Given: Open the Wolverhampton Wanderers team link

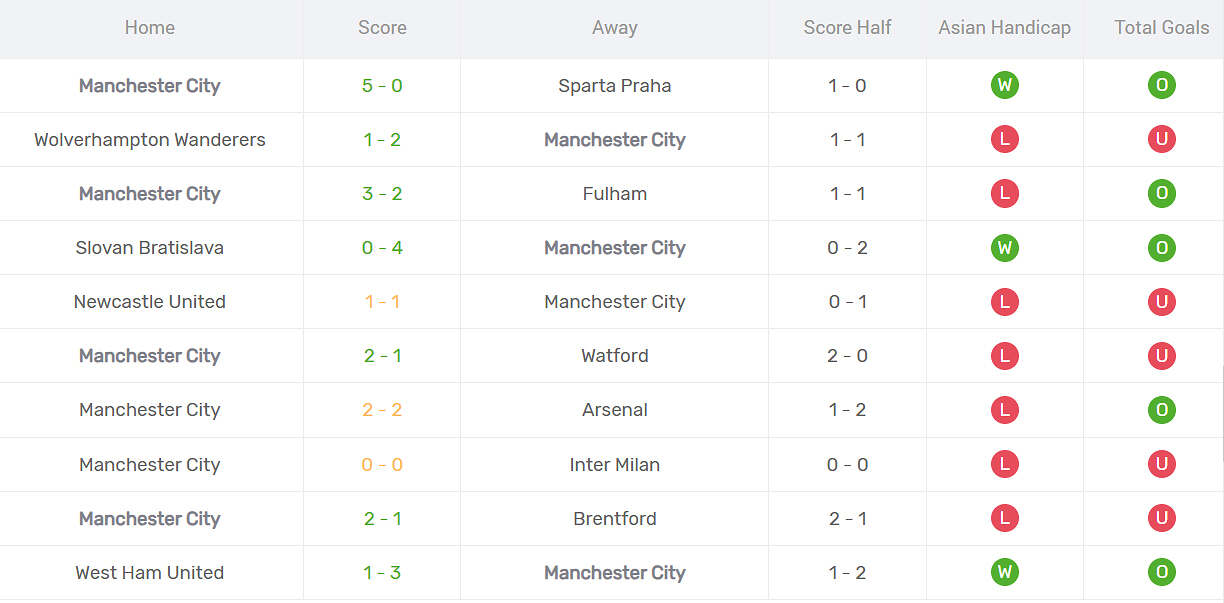Looking at the screenshot, I should pyautogui.click(x=150, y=140).
